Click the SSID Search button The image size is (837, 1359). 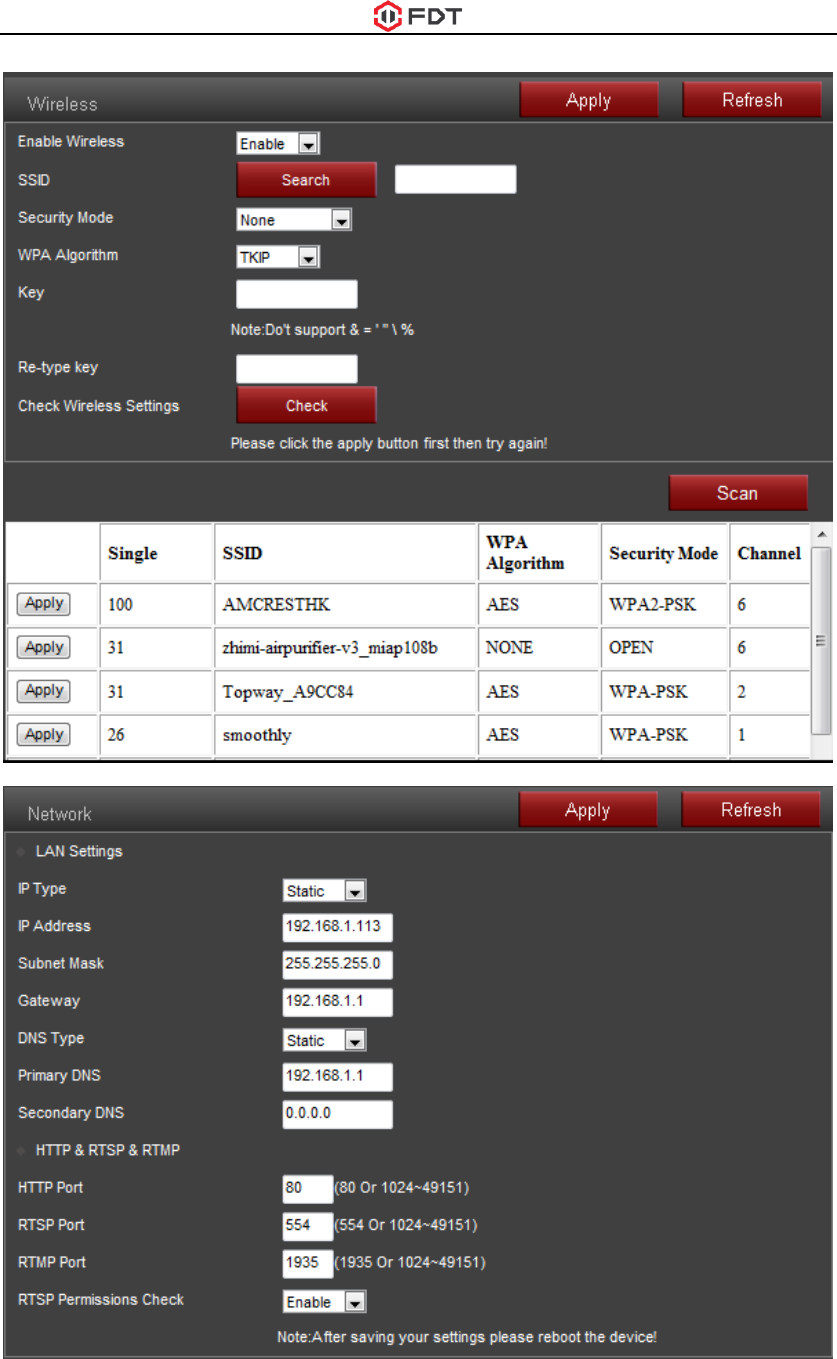[306, 180]
